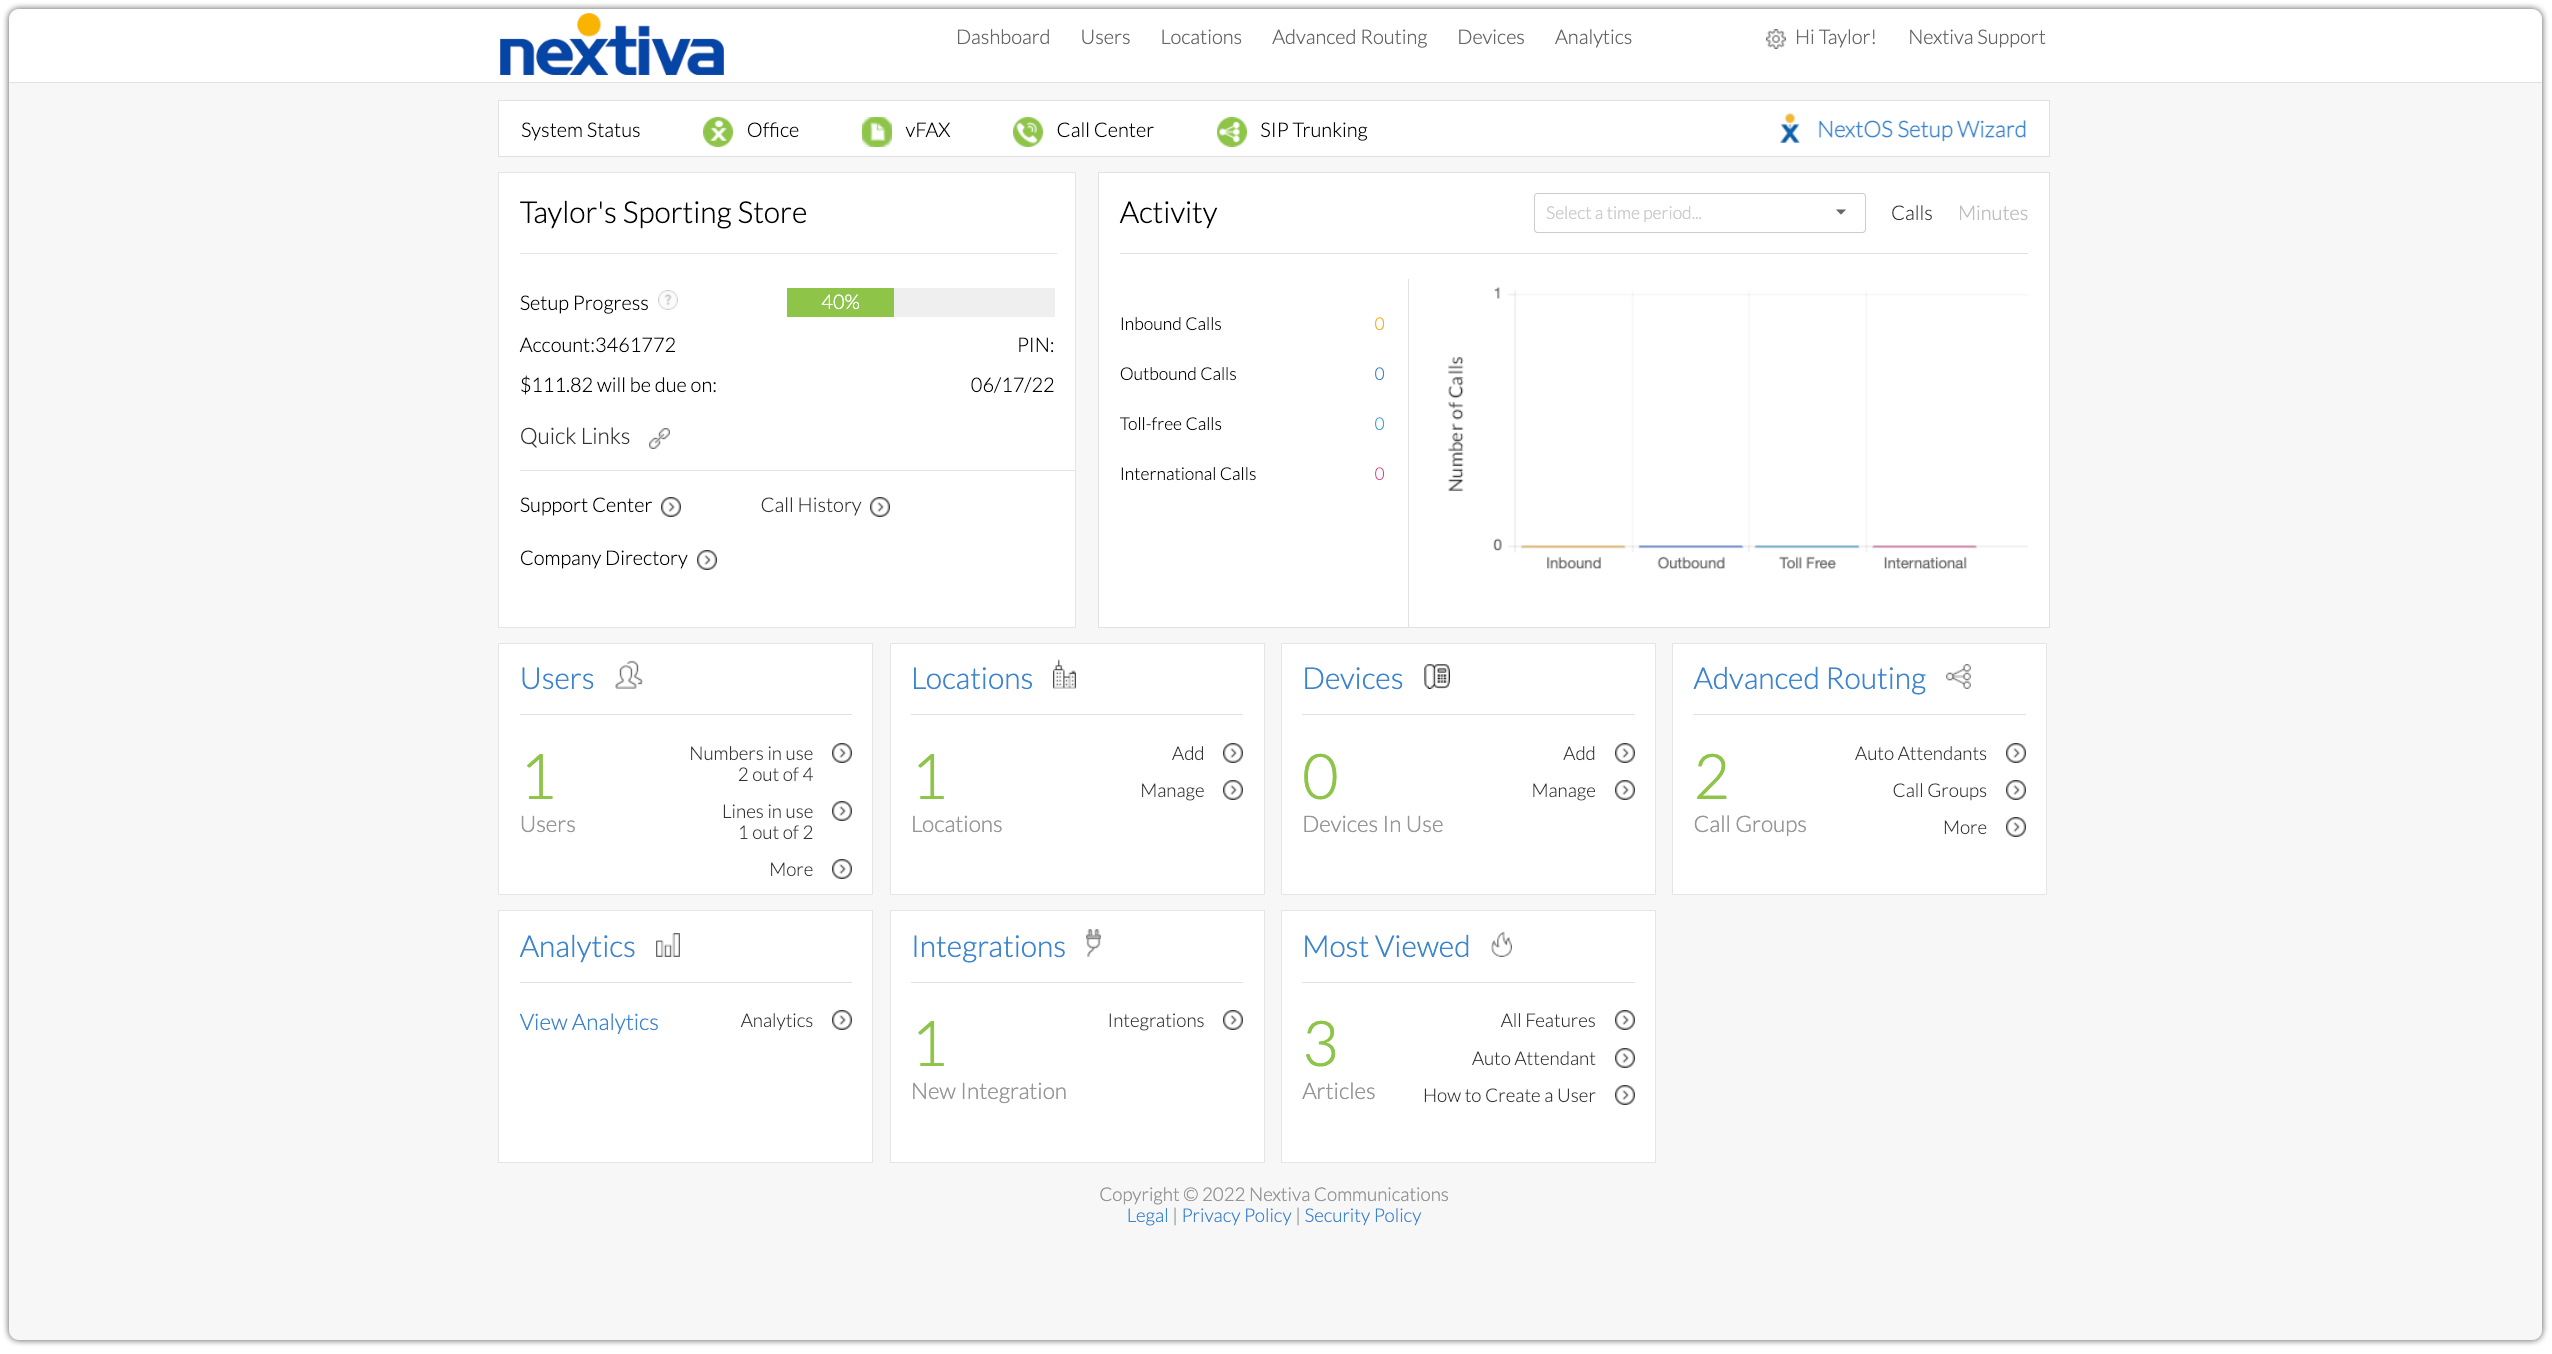Open the Locations navigation menu
The image size is (2552, 1354).
(x=1200, y=37)
